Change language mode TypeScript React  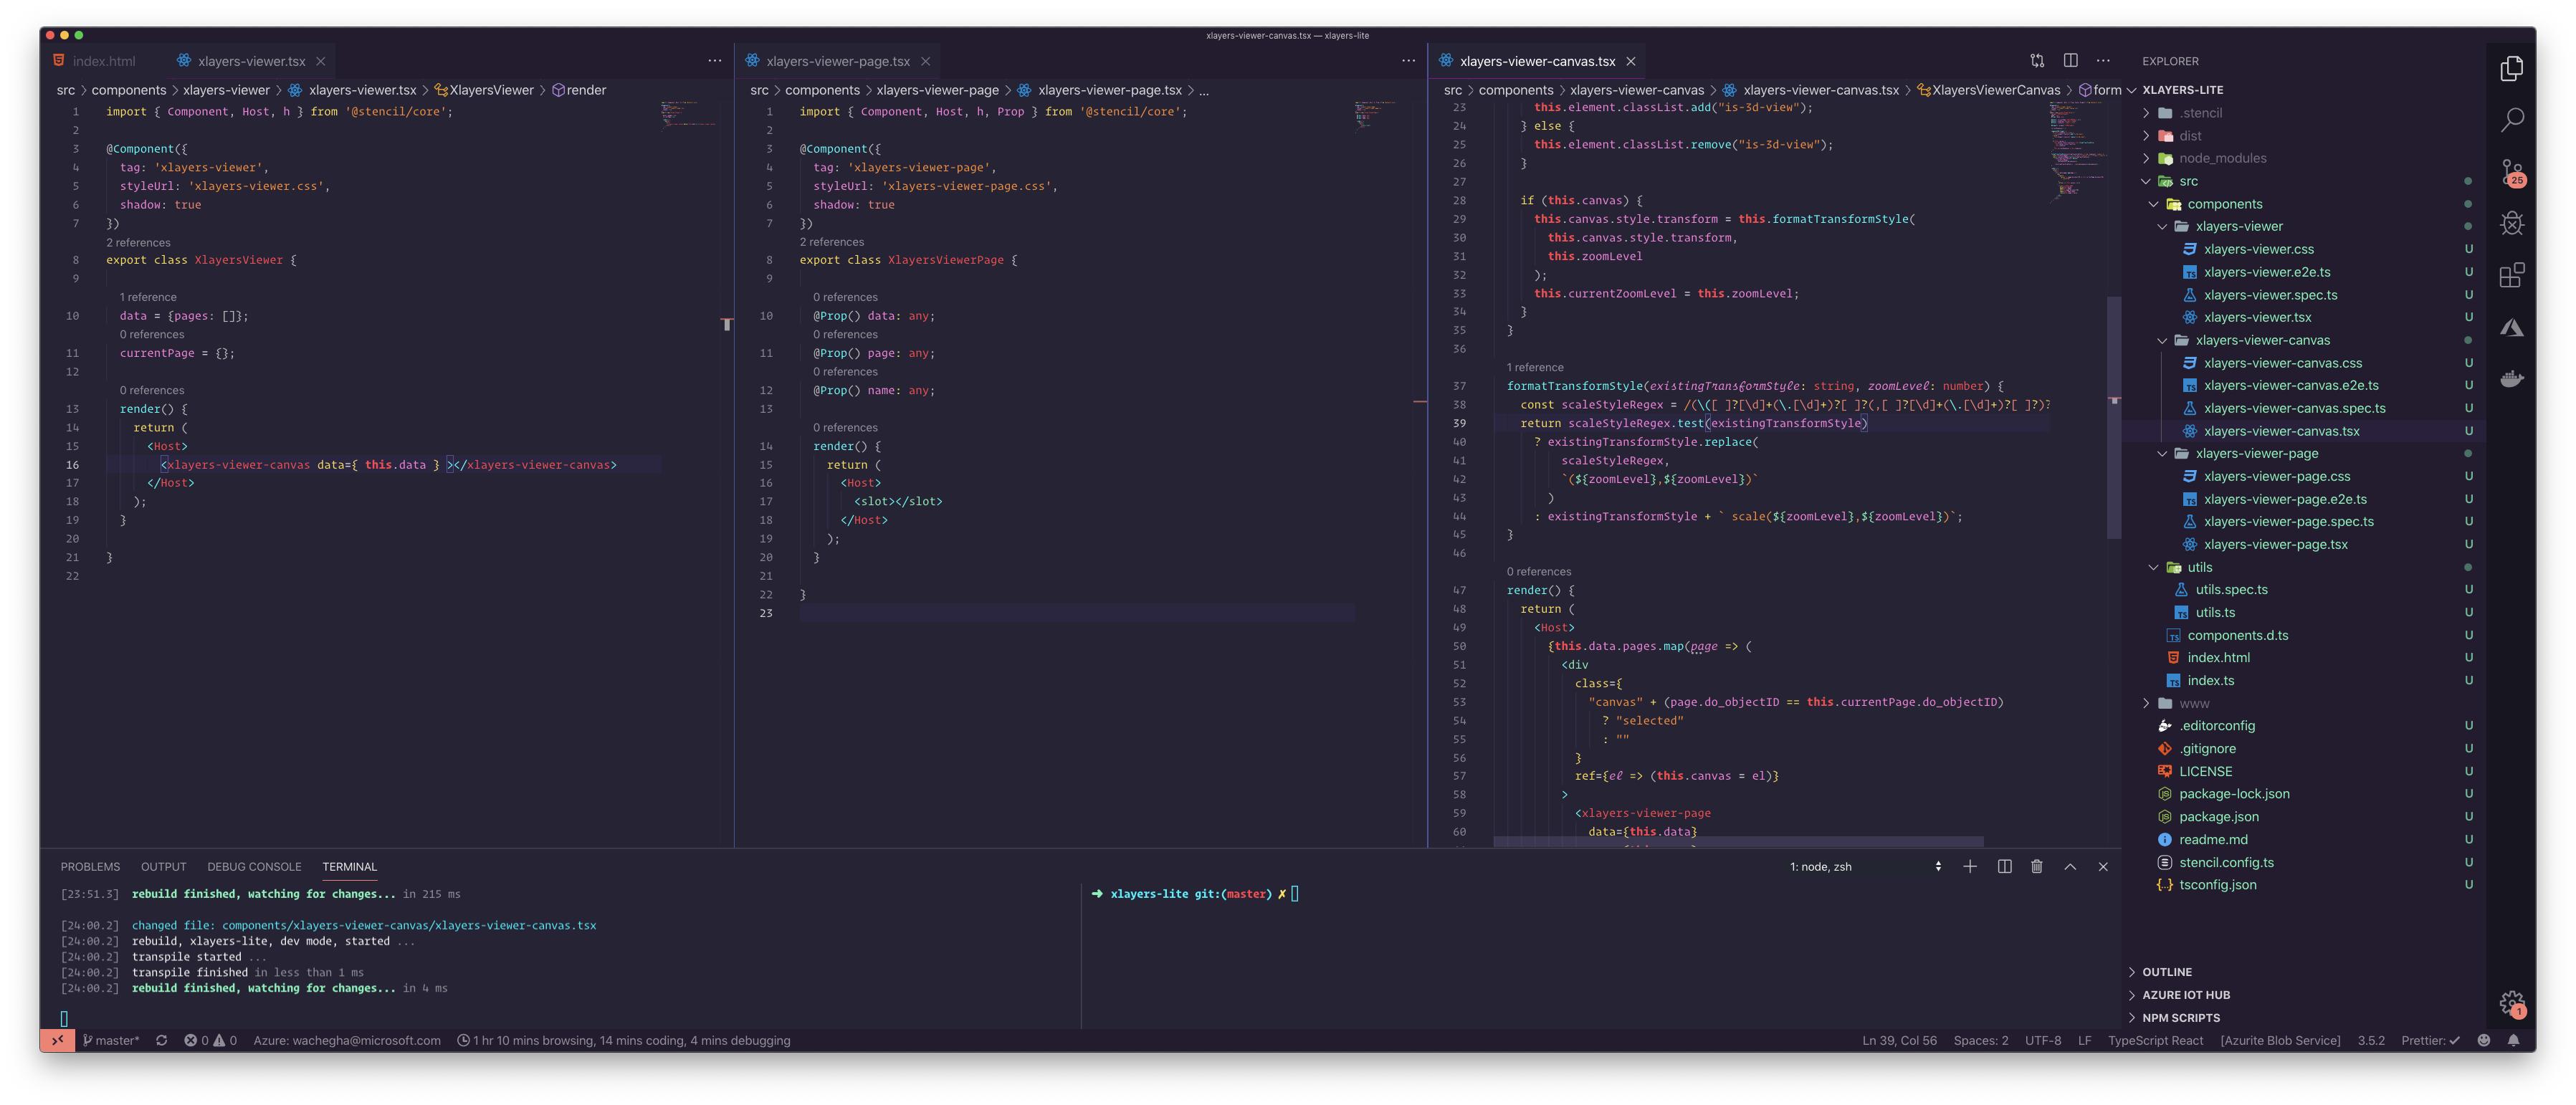(x=2155, y=1040)
